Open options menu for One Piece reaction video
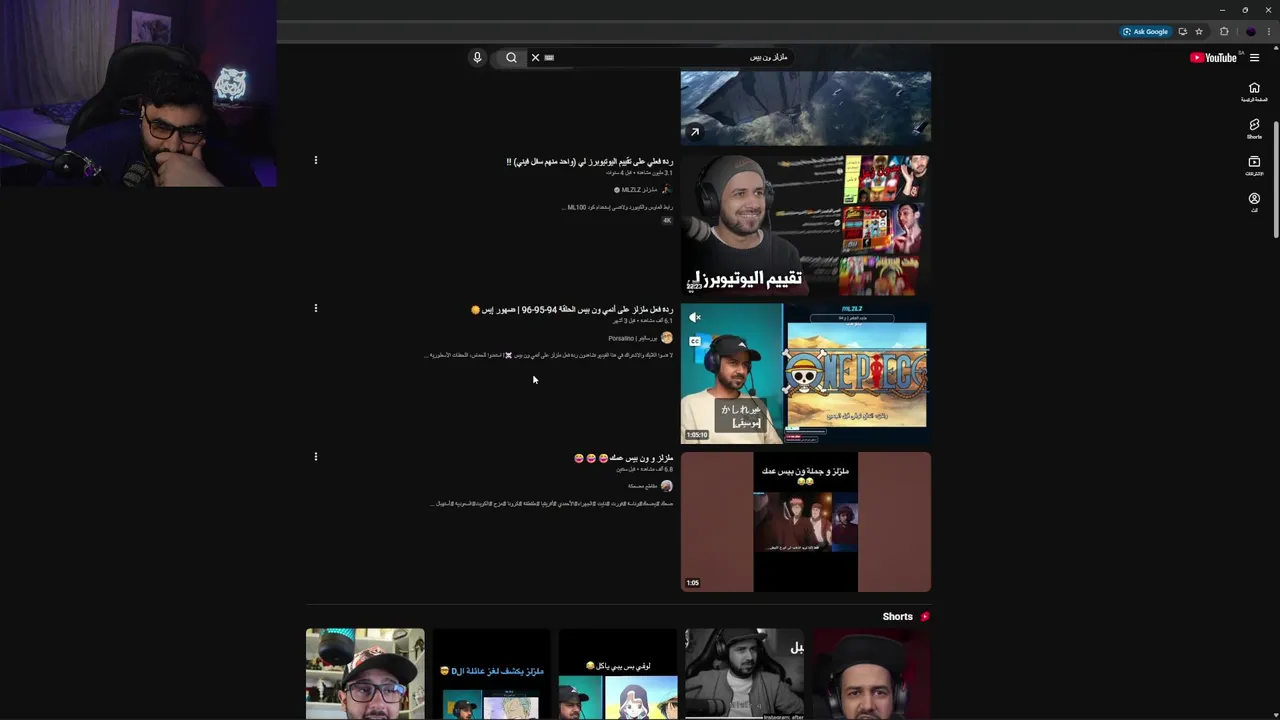This screenshot has width=1280, height=720. click(x=316, y=308)
